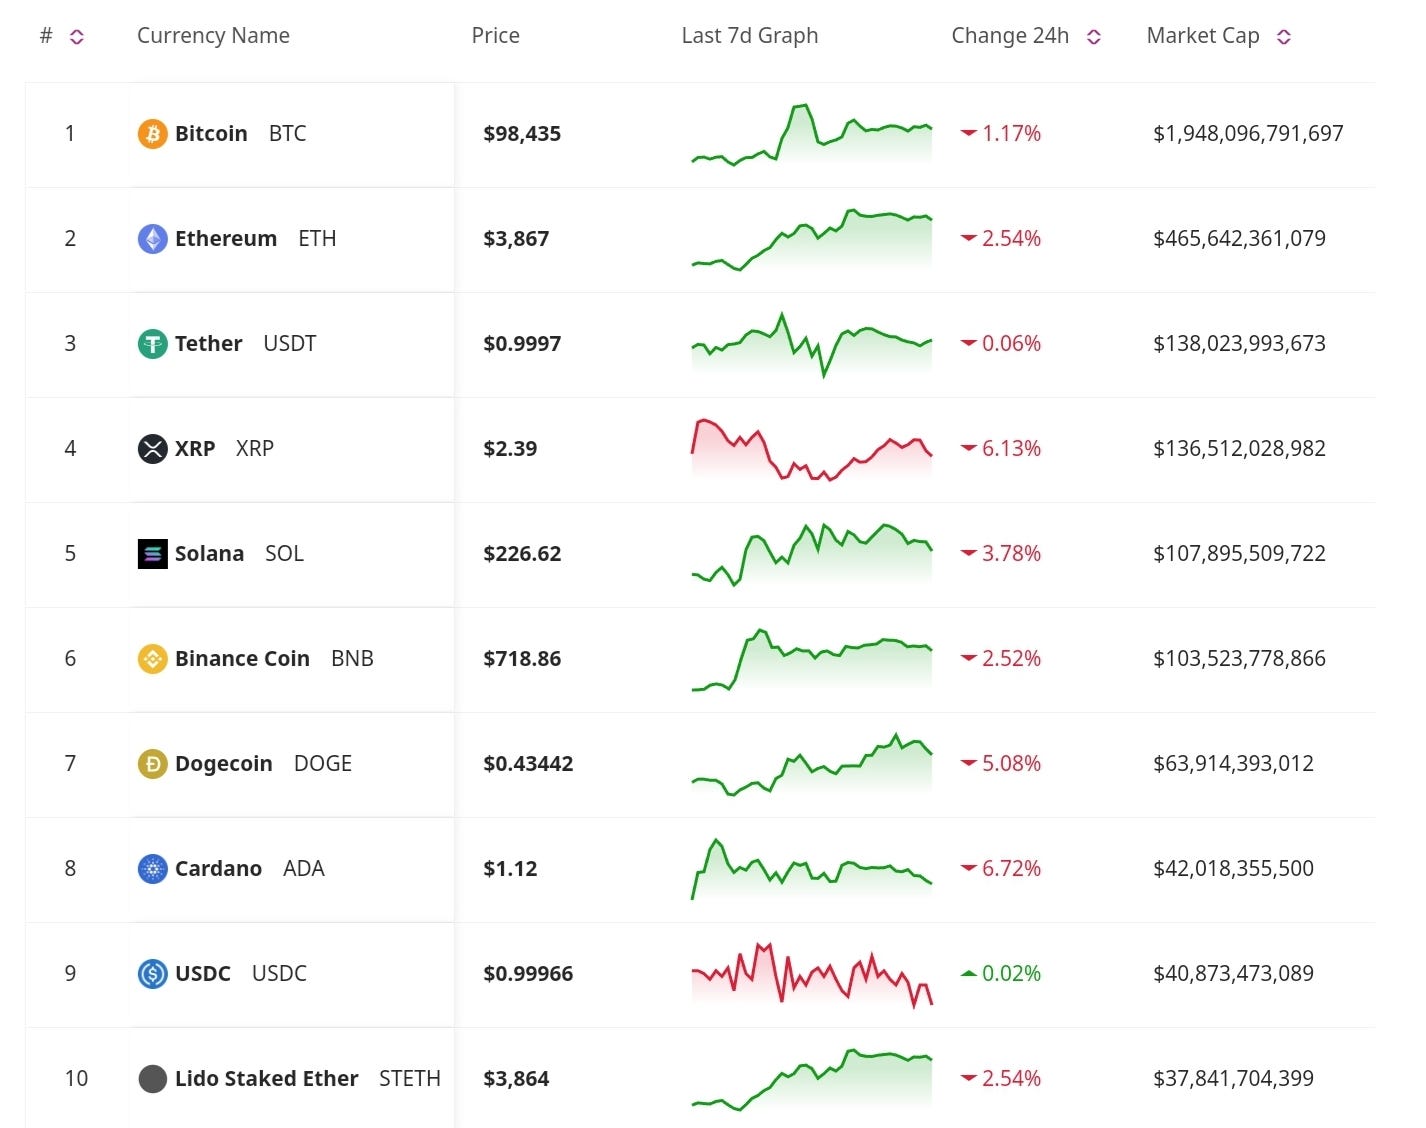Viewport: 1426px width, 1128px height.
Task: Sort by rank using the # sort arrows
Action: (77, 37)
